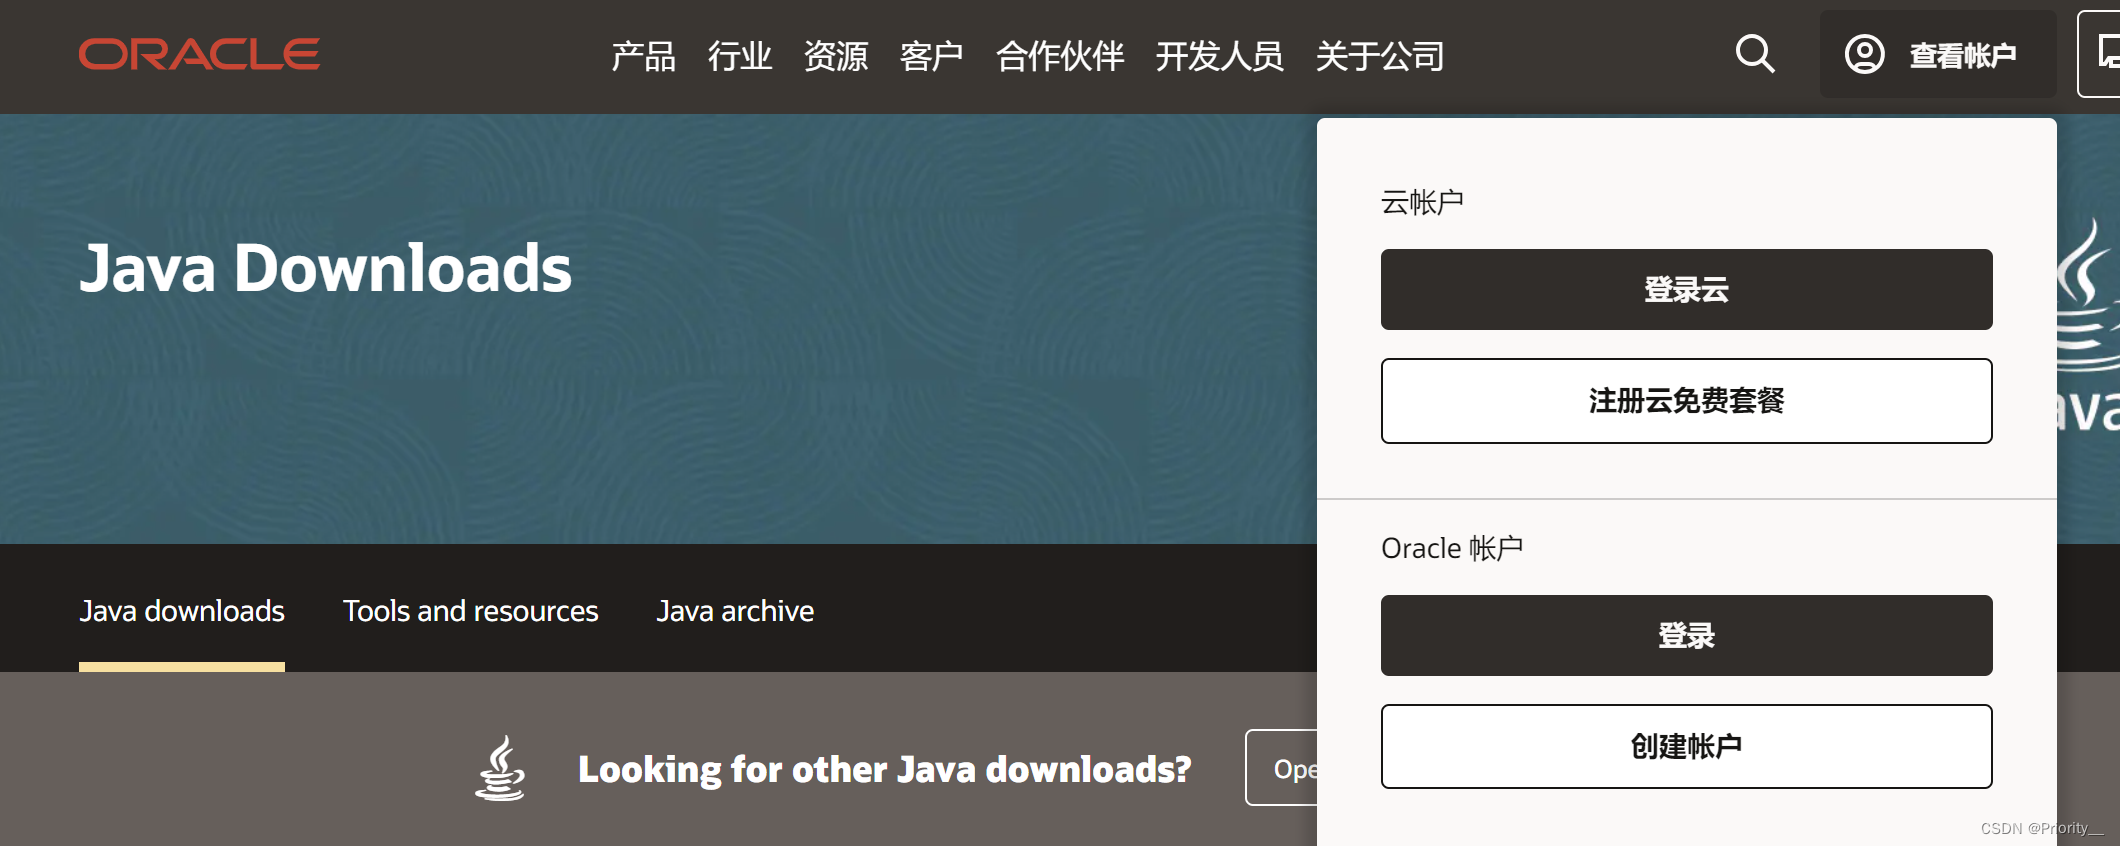Open the 关于公司 menu

1379,56
